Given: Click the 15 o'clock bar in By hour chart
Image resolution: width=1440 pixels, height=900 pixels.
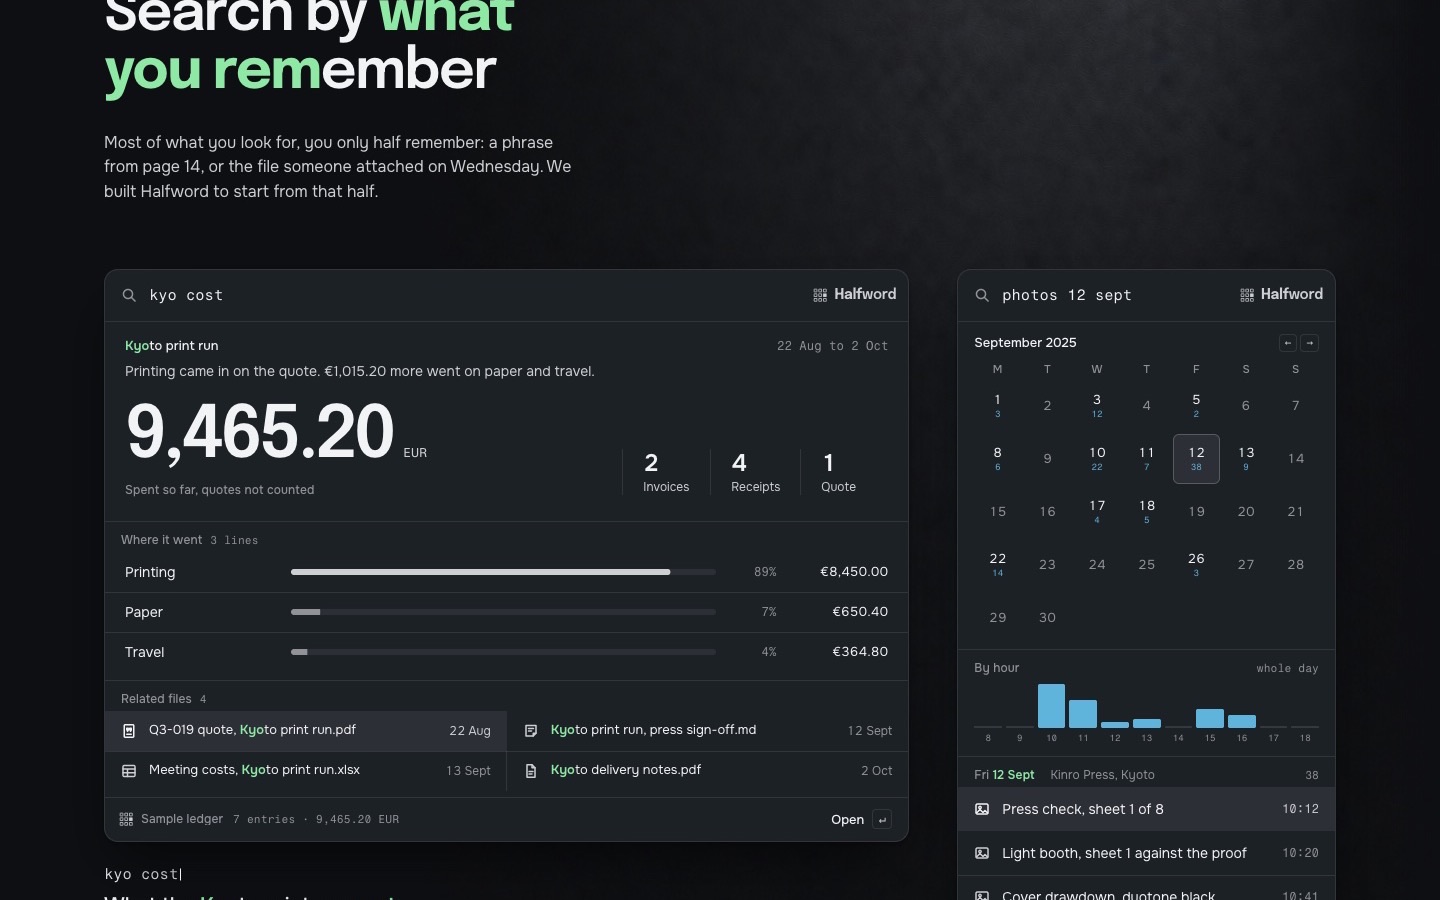Looking at the screenshot, I should point(1210,718).
